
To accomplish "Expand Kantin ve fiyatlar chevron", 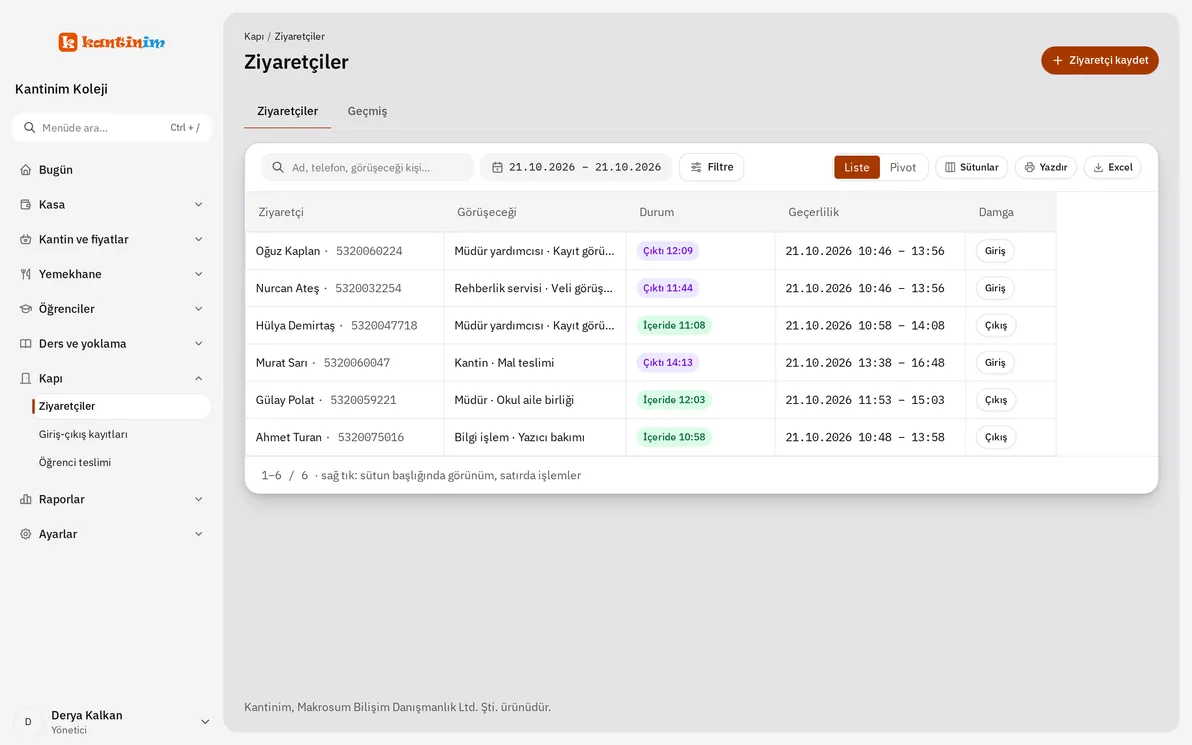I will pos(198,239).
